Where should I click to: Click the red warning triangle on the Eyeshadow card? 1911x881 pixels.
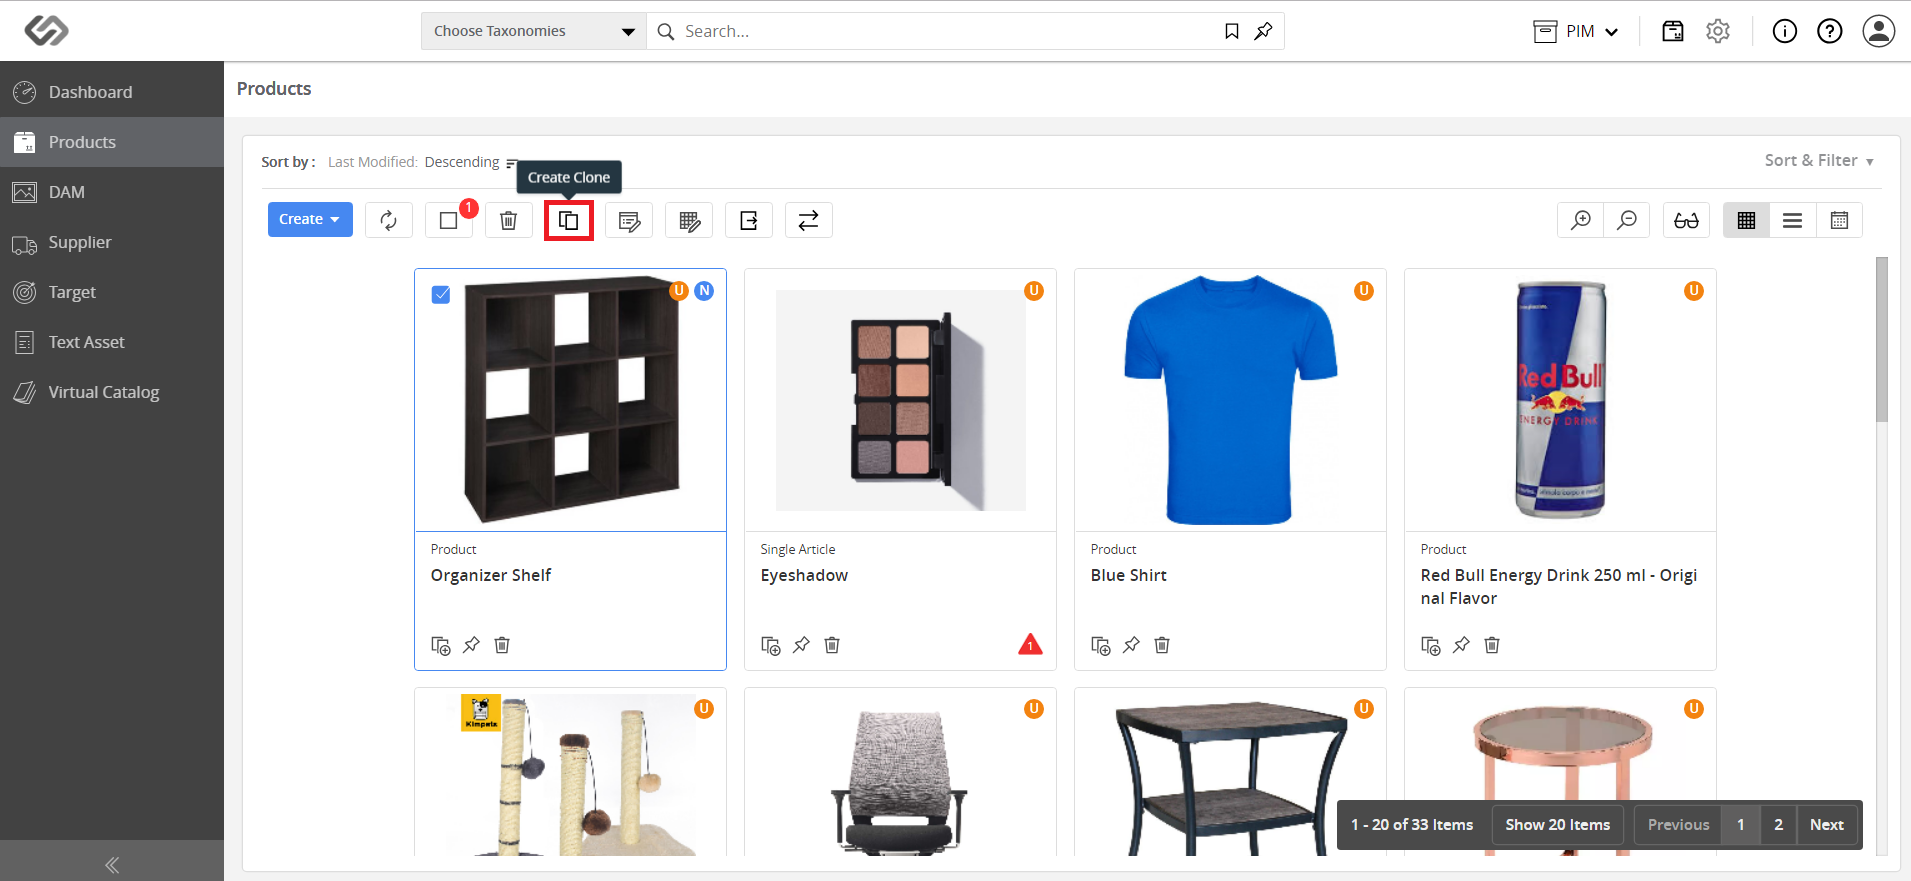[1030, 644]
